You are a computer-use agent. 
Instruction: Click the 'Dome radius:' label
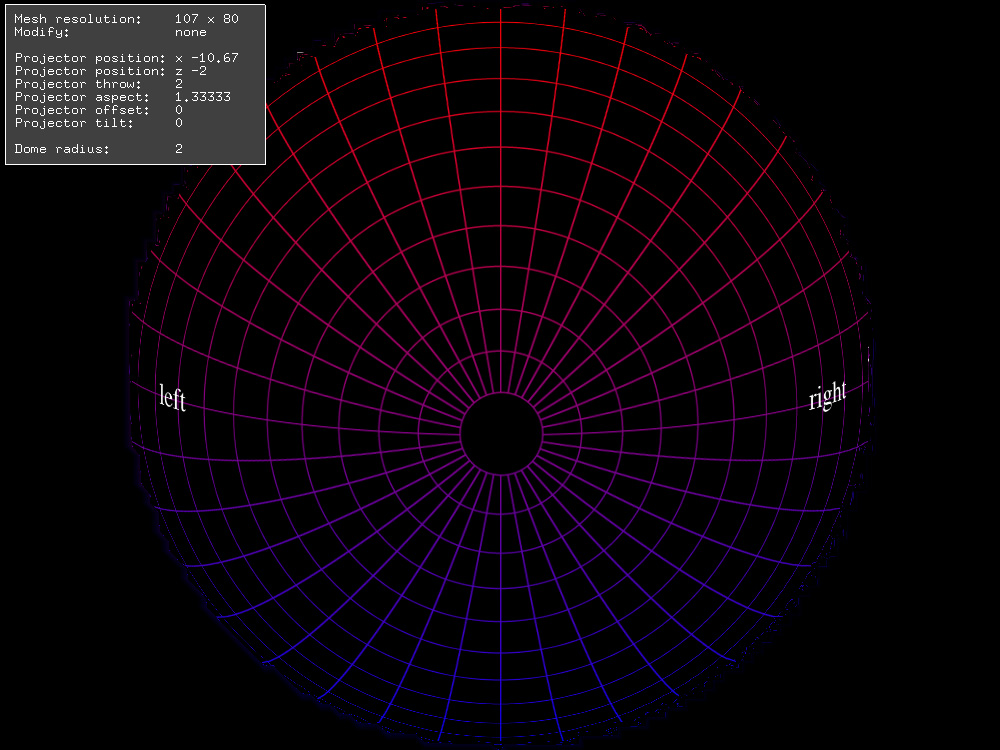[x=62, y=149]
